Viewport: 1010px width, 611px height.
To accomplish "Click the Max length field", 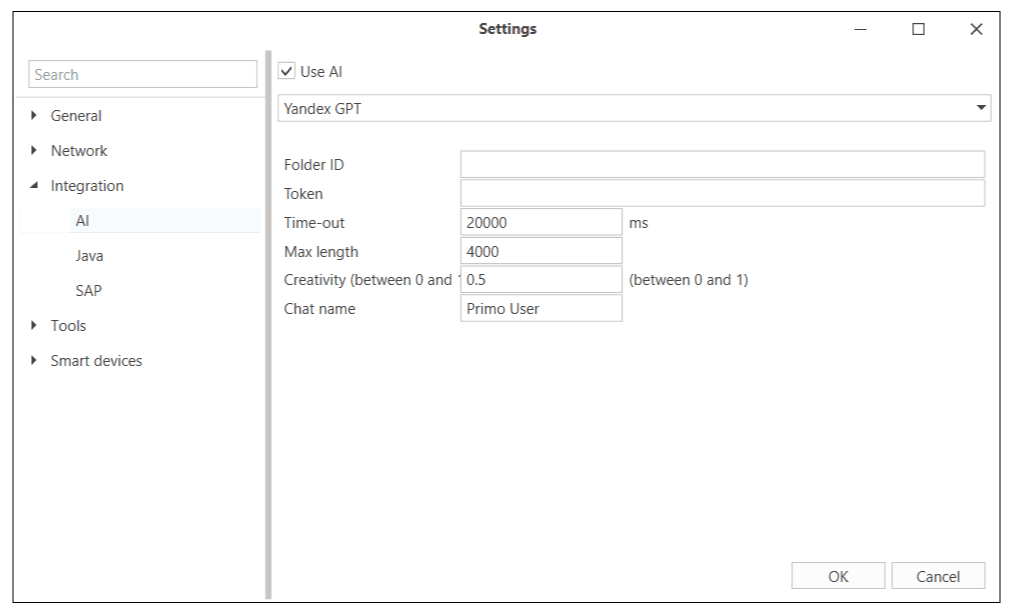I will [541, 251].
